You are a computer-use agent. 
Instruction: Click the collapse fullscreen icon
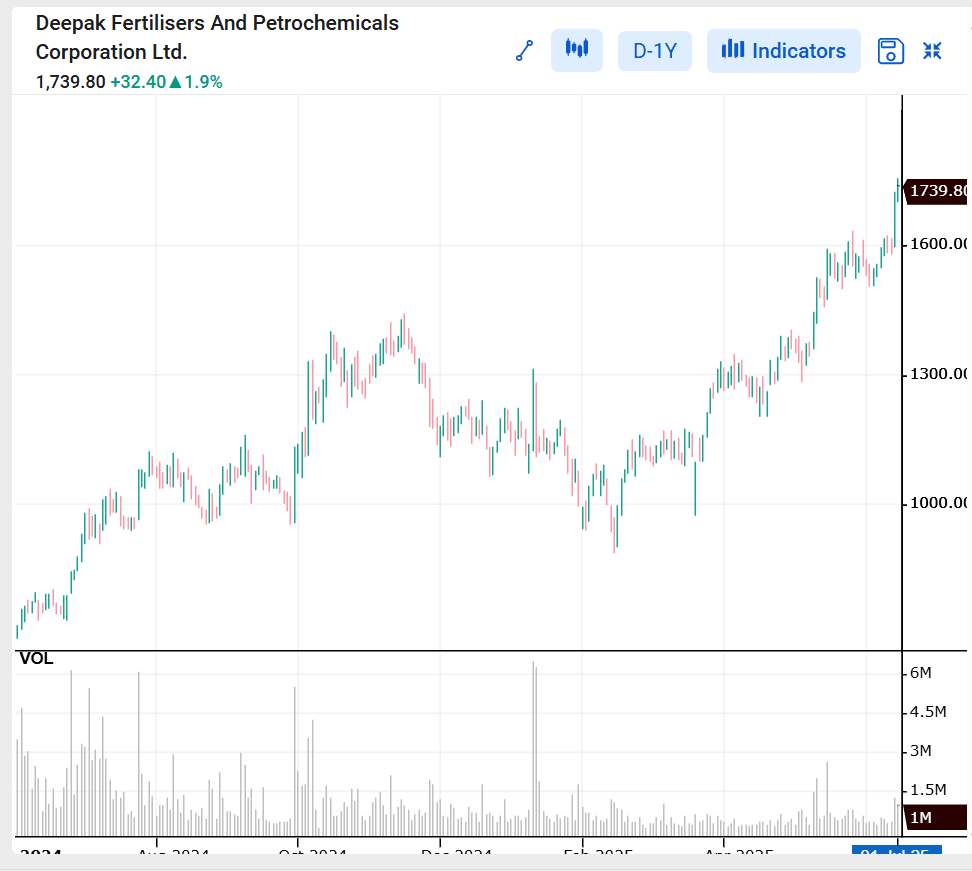pyautogui.click(x=932, y=51)
